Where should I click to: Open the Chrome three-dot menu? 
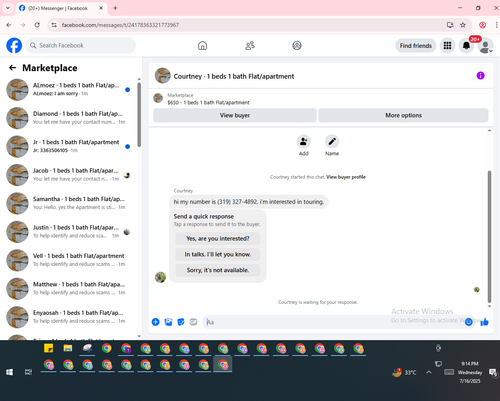coord(496,25)
